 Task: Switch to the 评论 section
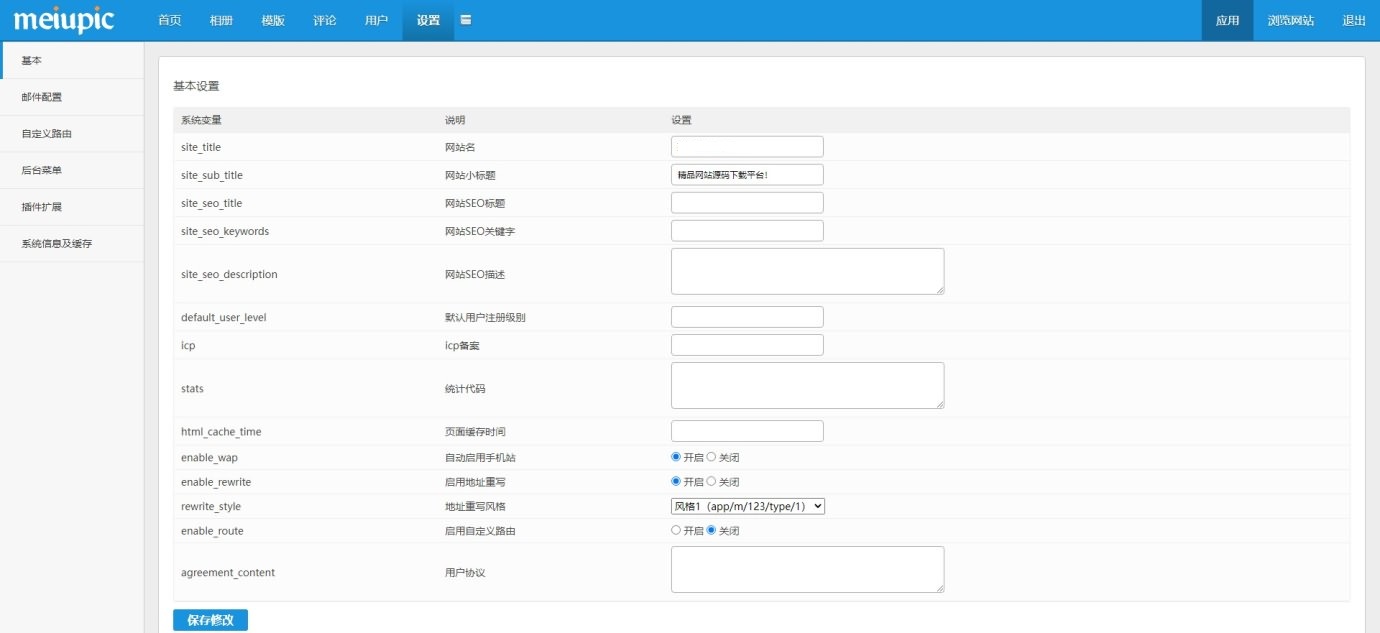[325, 20]
